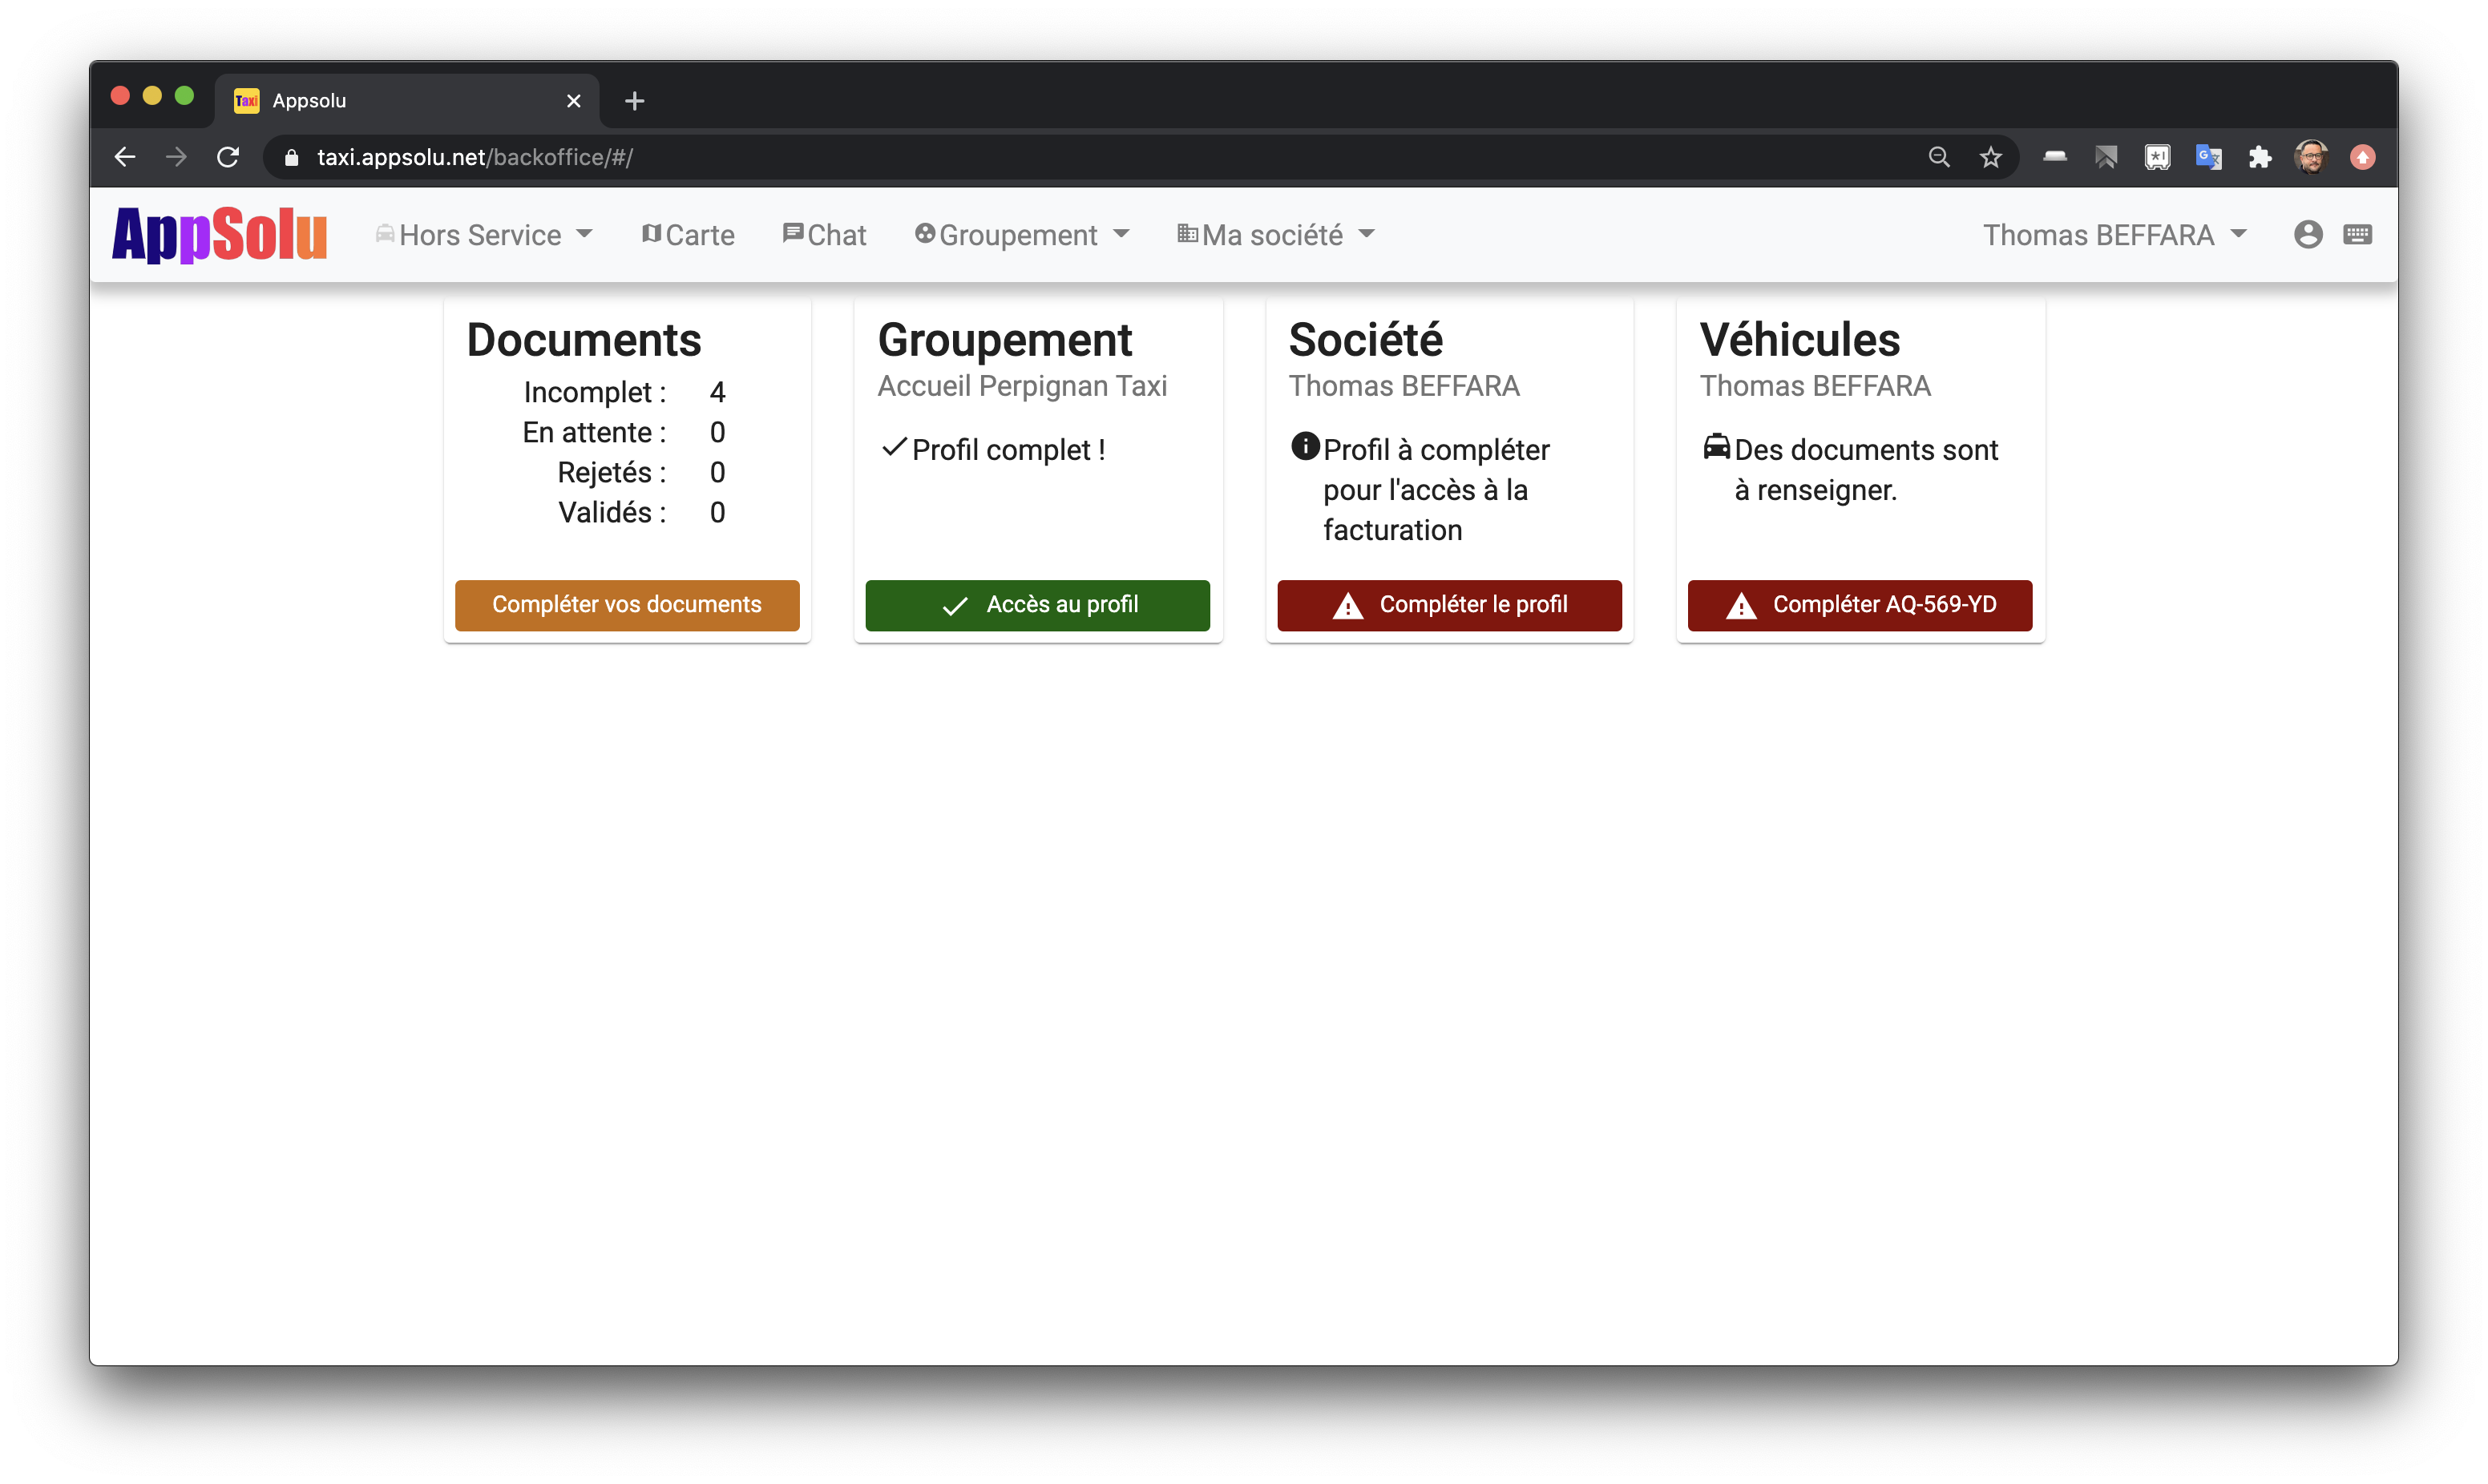Click the account circle icon in navbar

2308,234
